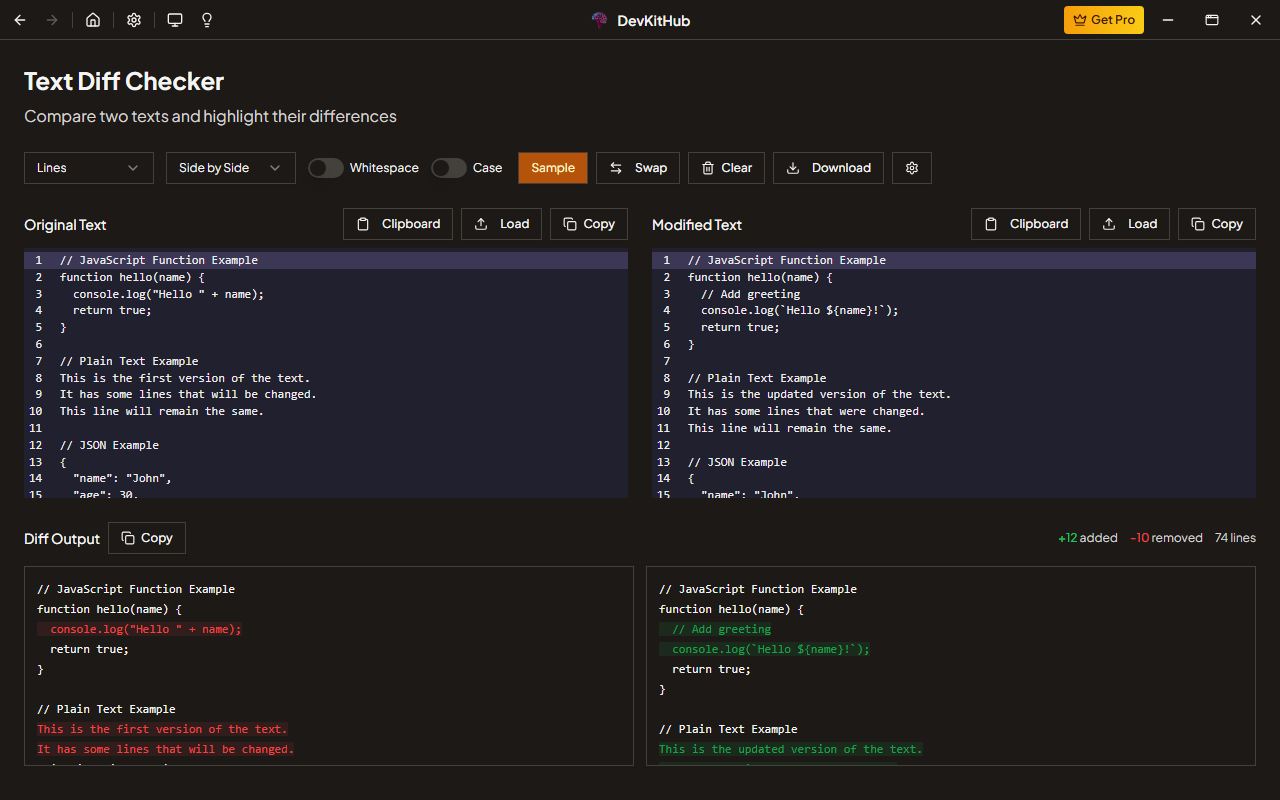Screen dimensions: 1280x800
Task: Go back with the left arrow icon
Action: pos(20,20)
